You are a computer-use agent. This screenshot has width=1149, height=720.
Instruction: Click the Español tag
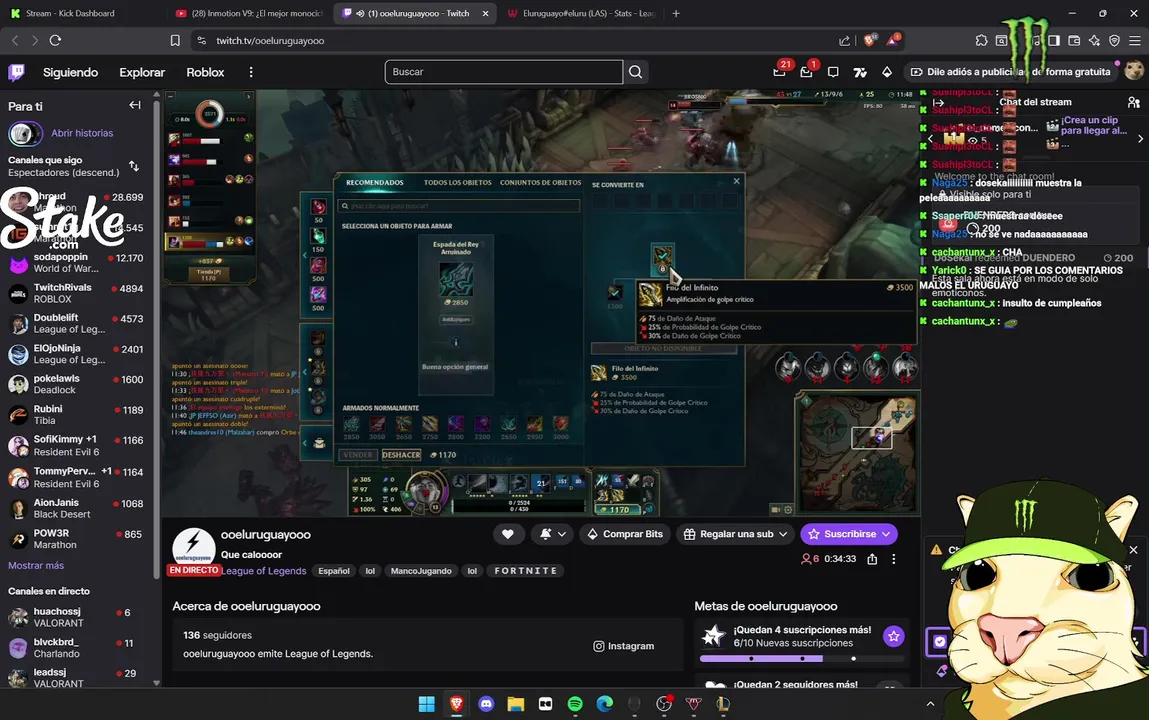[333, 571]
